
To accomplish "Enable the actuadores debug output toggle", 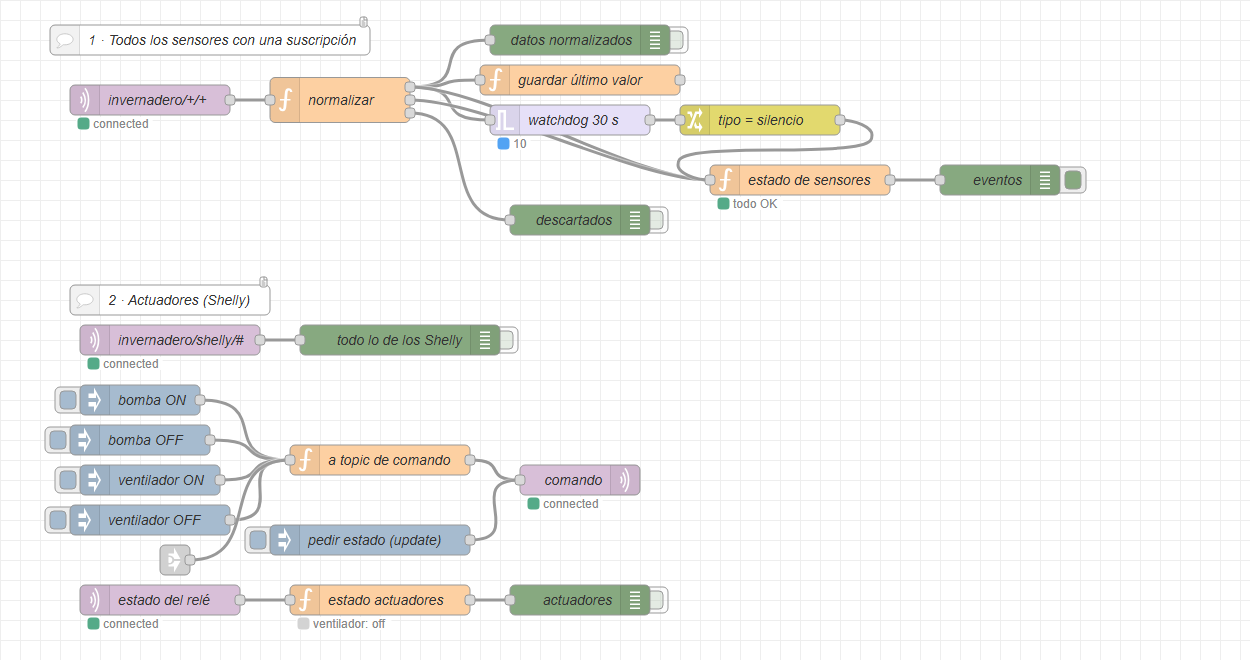I will click(x=658, y=600).
